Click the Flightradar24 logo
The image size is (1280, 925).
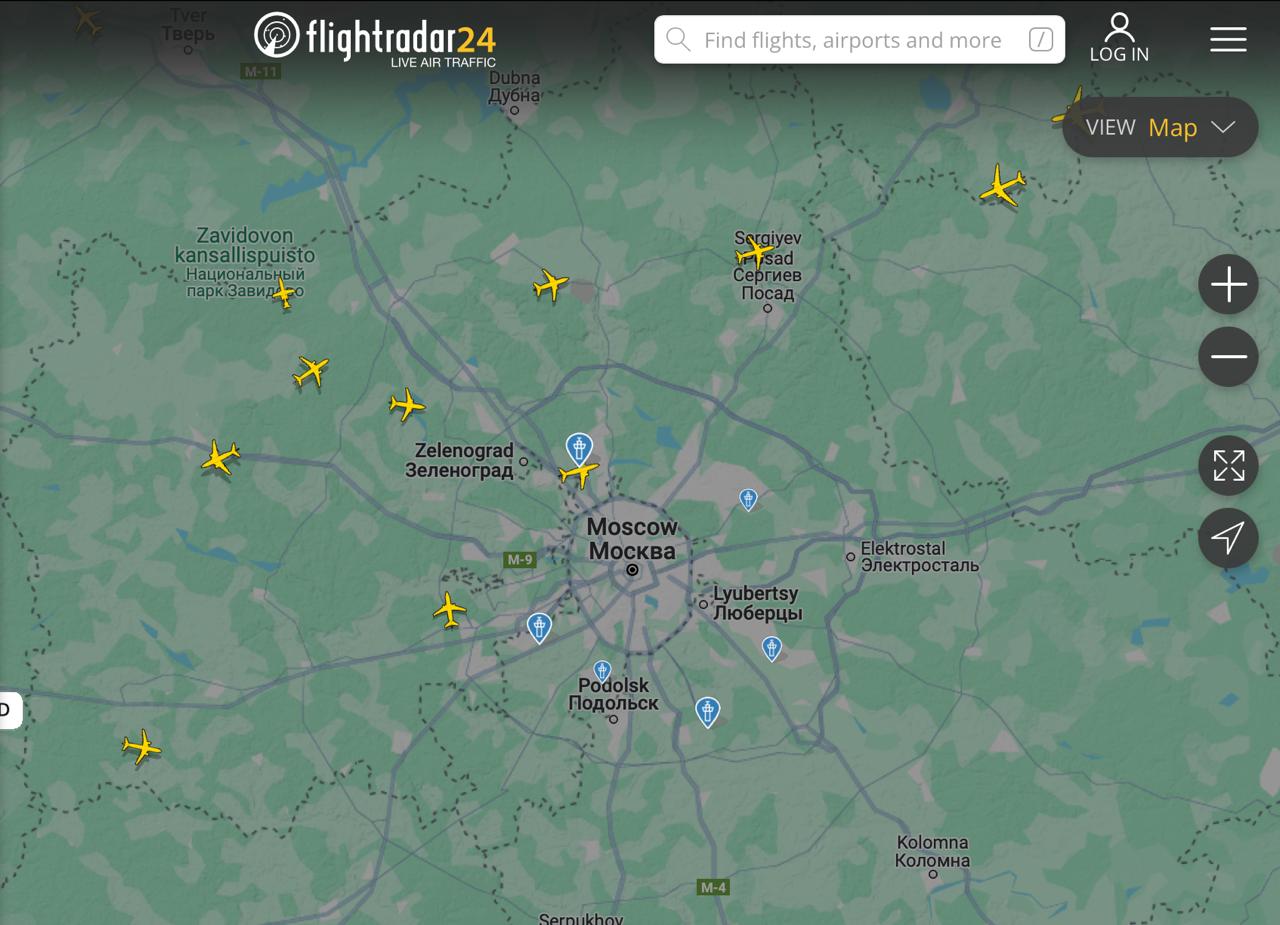click(375, 39)
